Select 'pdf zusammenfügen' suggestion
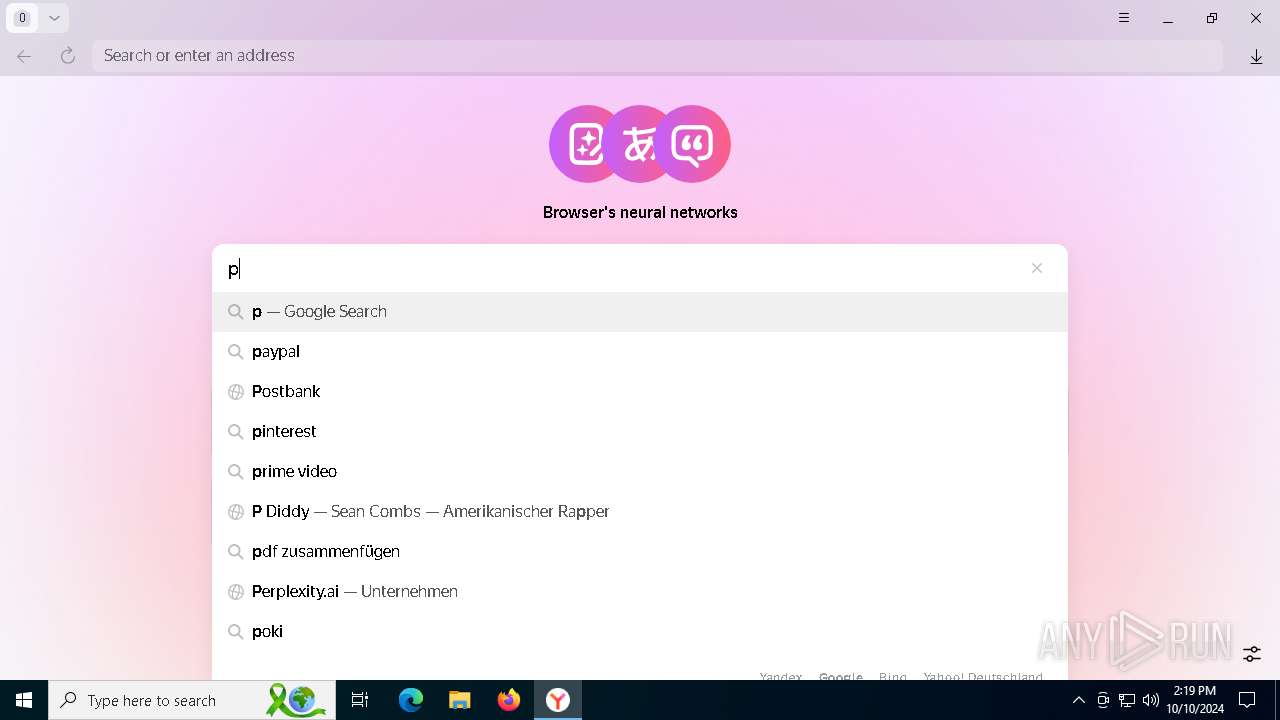Viewport: 1280px width, 720px height. coord(640,551)
